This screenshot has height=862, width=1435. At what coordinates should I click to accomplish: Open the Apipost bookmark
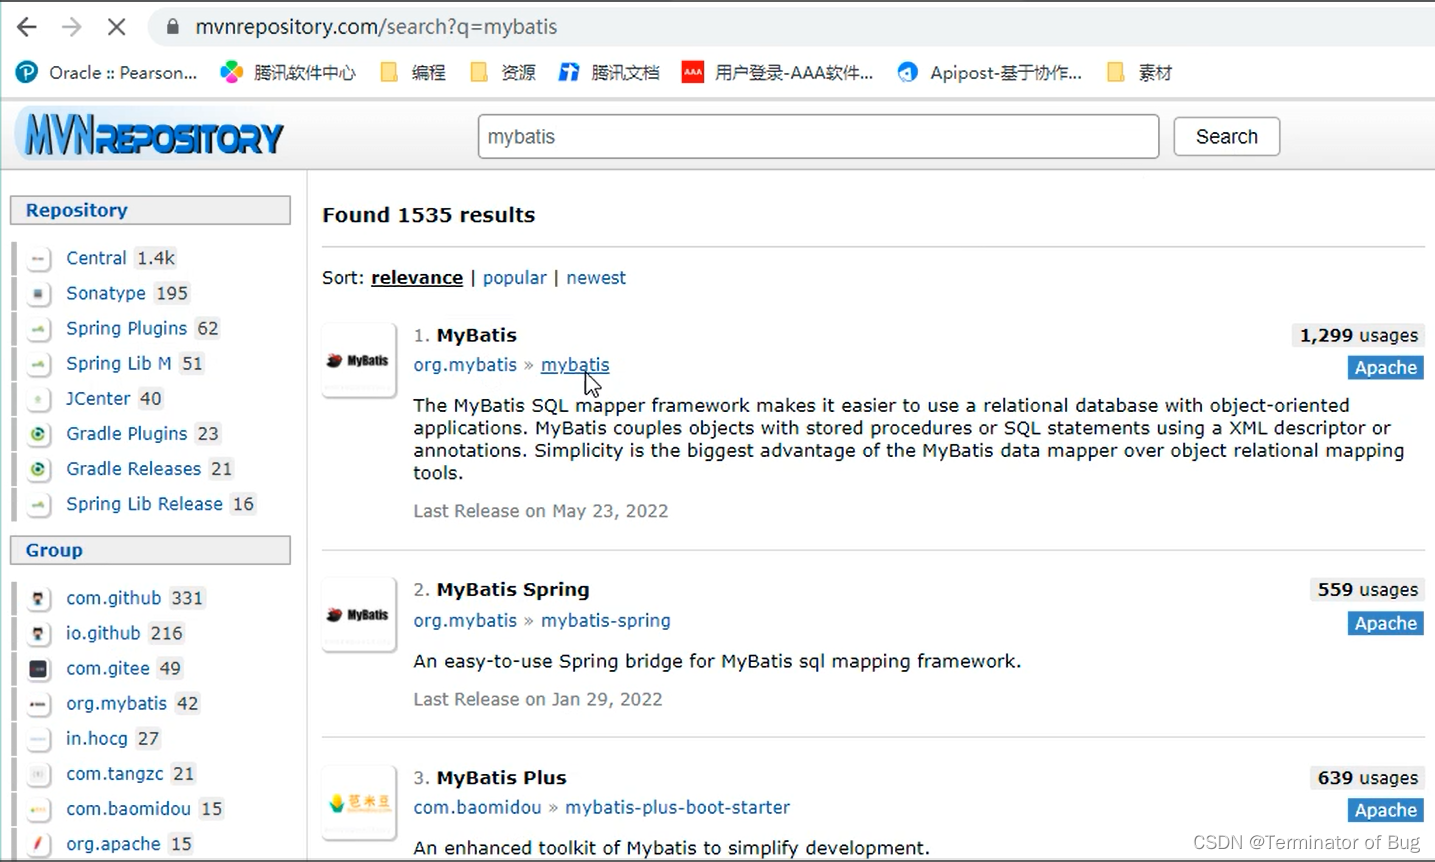tap(990, 72)
